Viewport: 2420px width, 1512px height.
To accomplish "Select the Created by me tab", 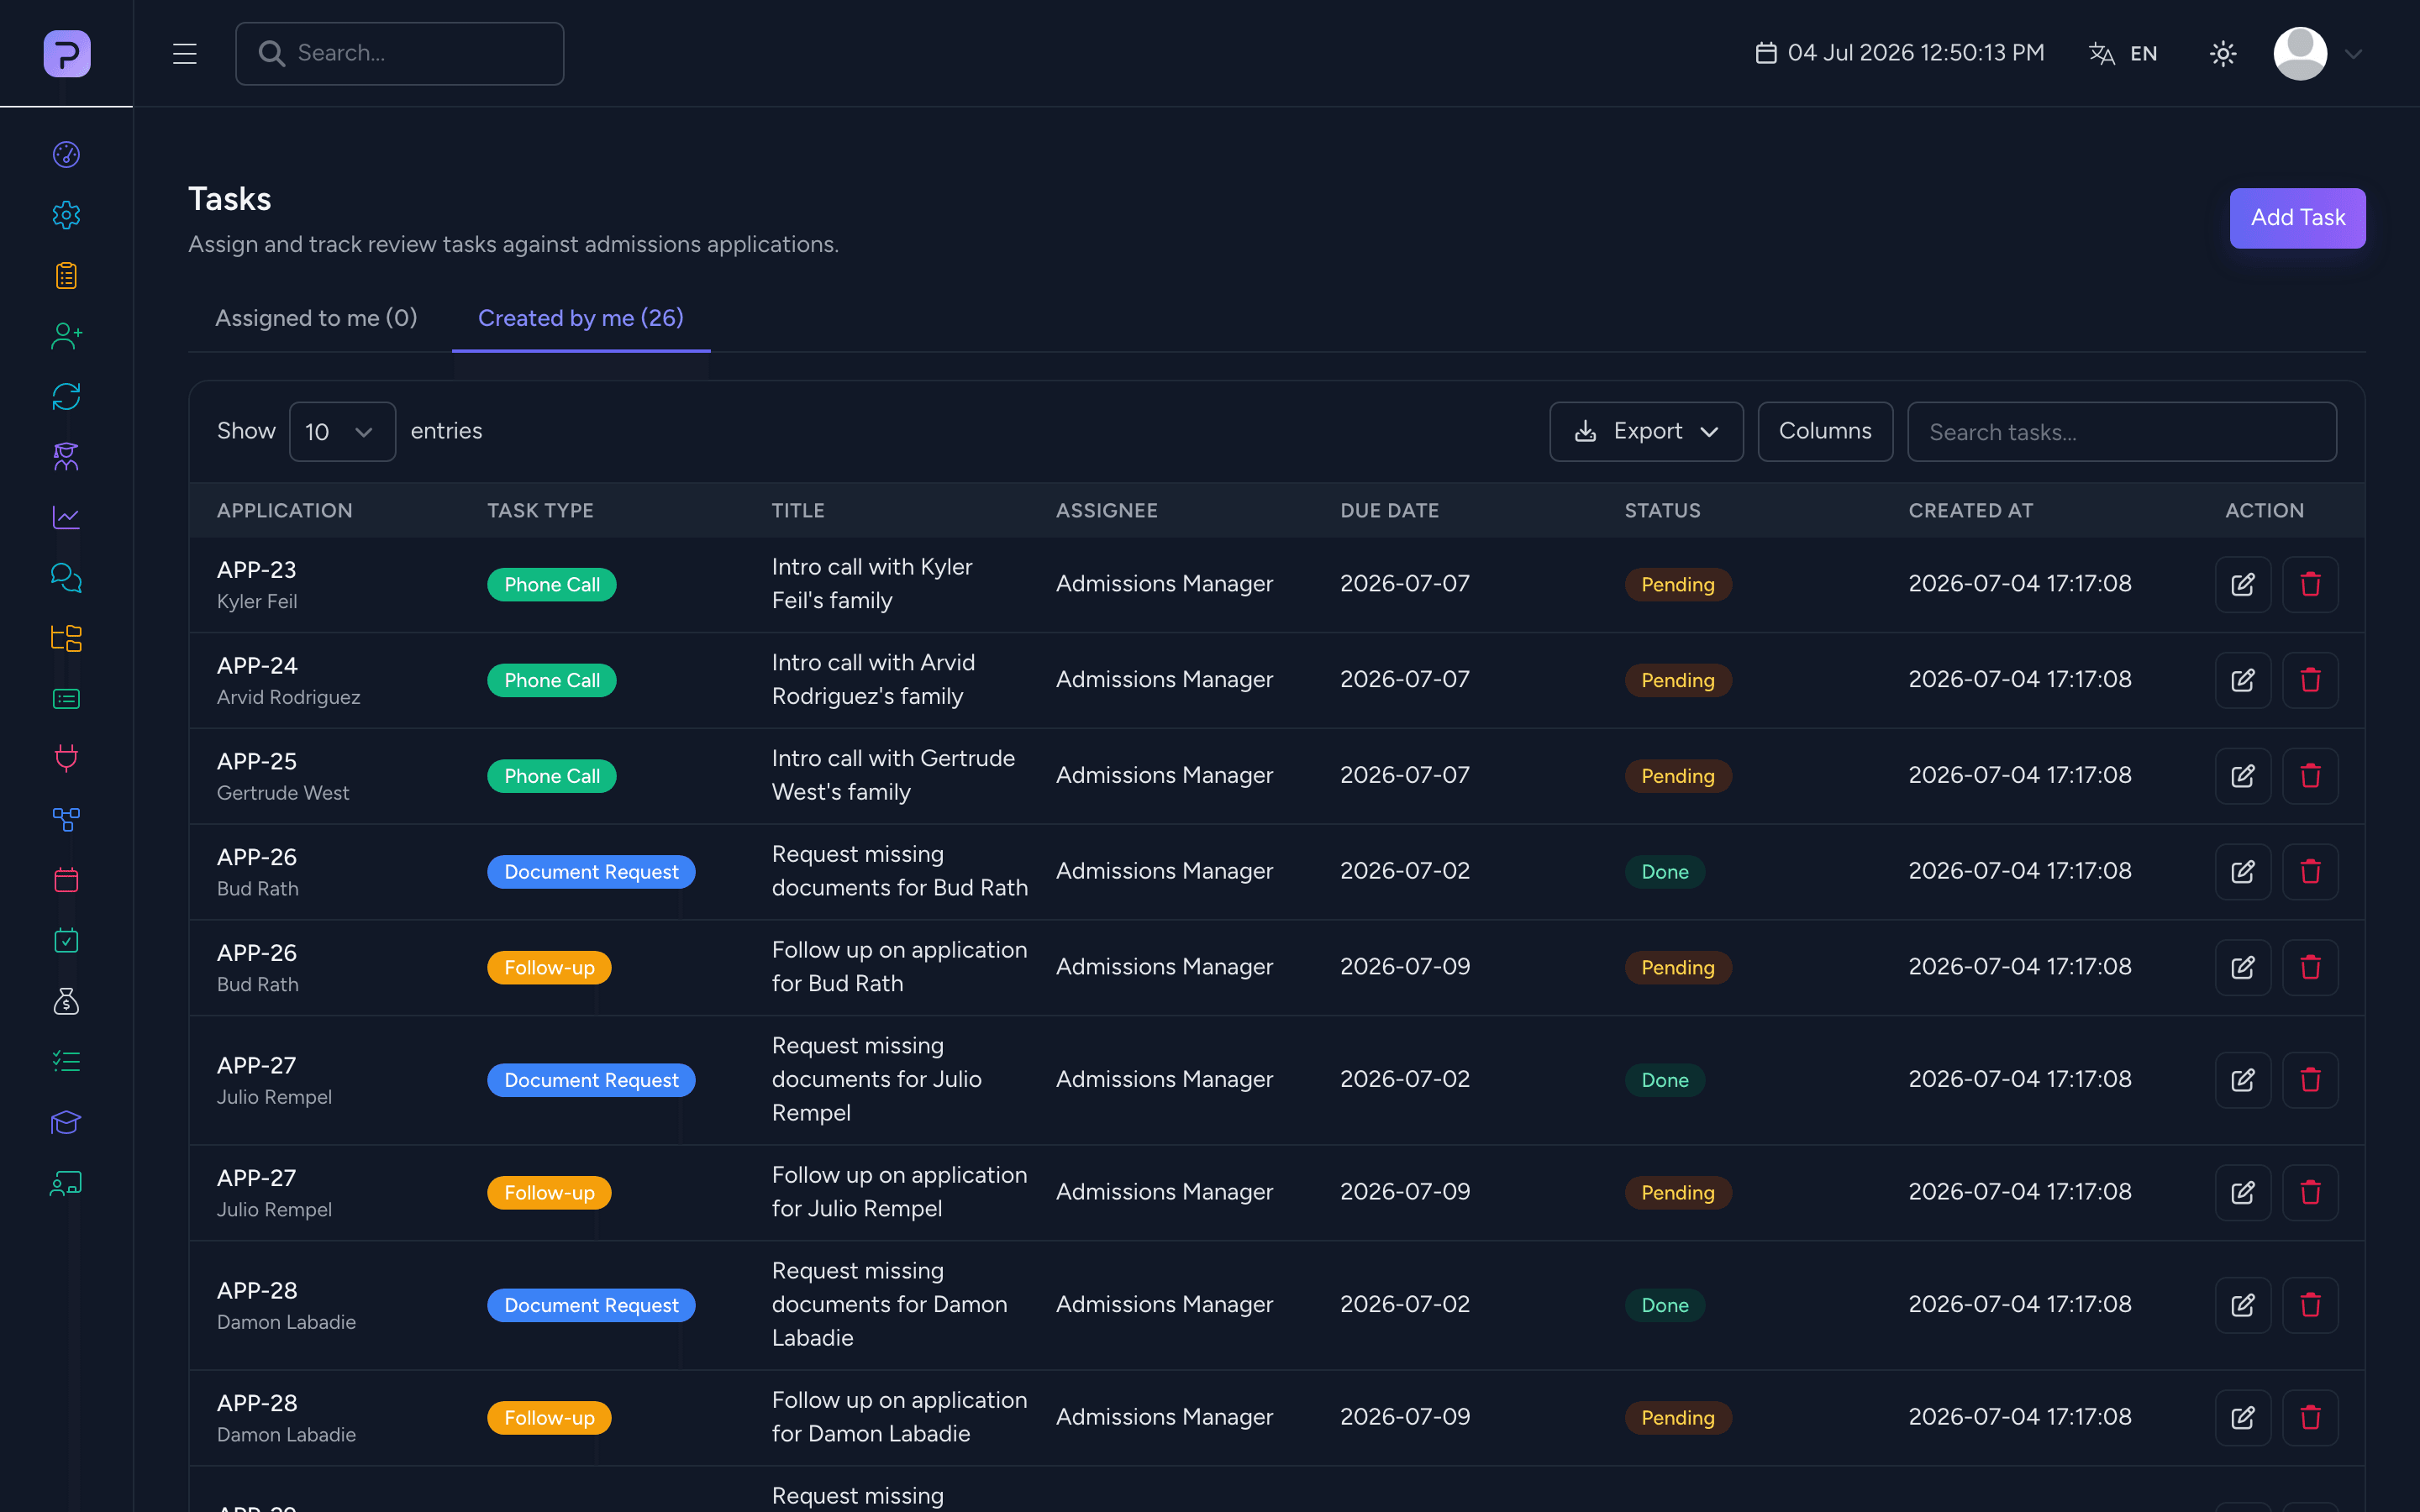I will coord(581,318).
